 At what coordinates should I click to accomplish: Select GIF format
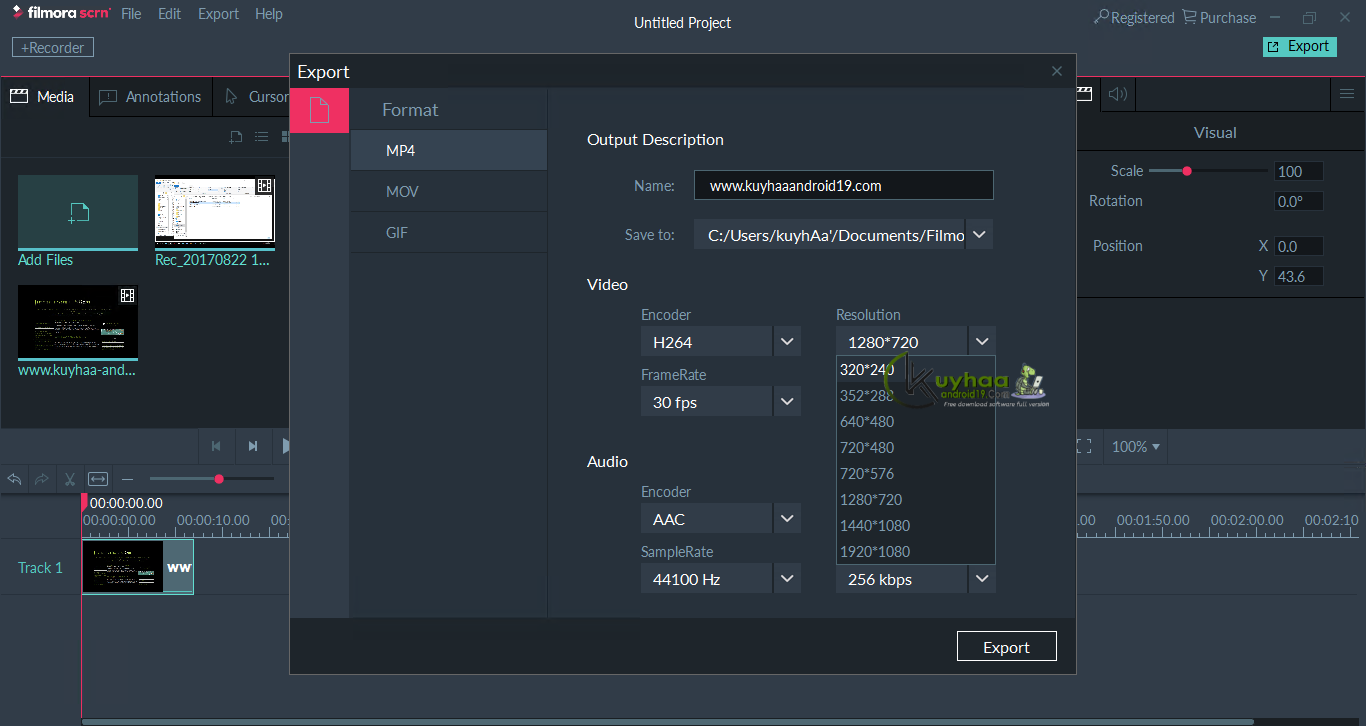pyautogui.click(x=448, y=232)
